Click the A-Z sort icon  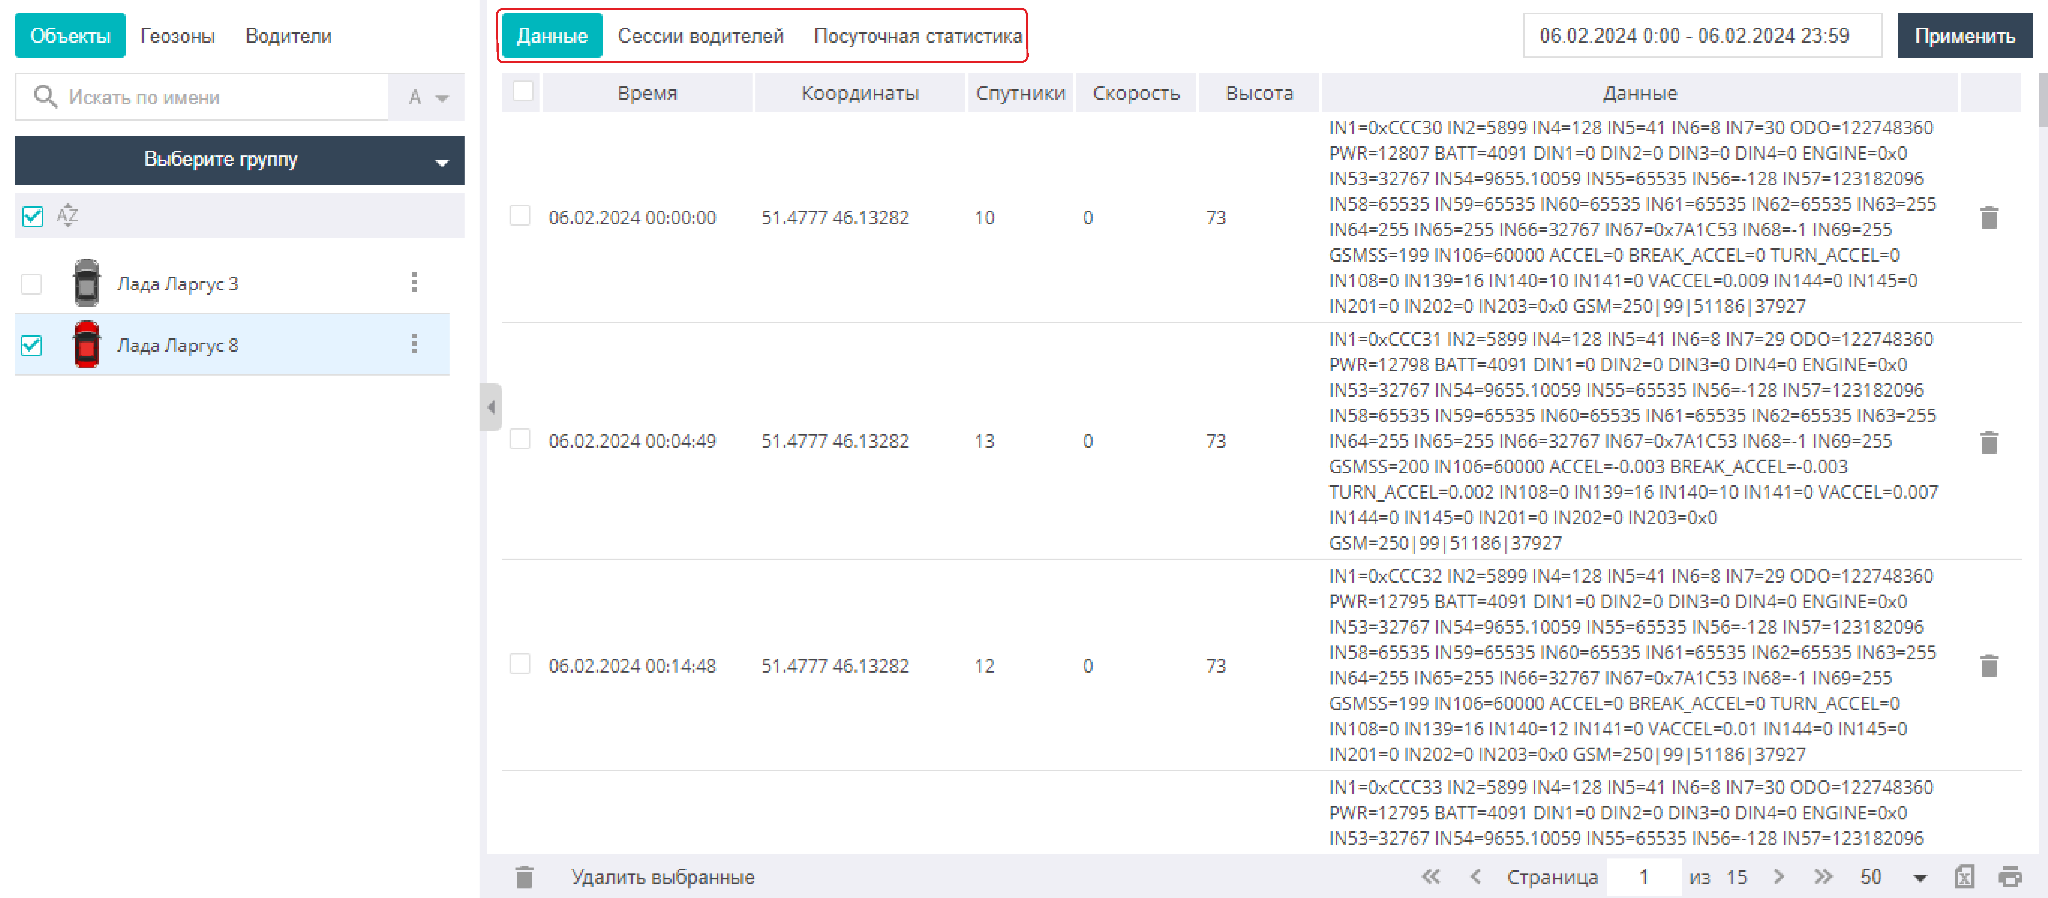click(67, 216)
